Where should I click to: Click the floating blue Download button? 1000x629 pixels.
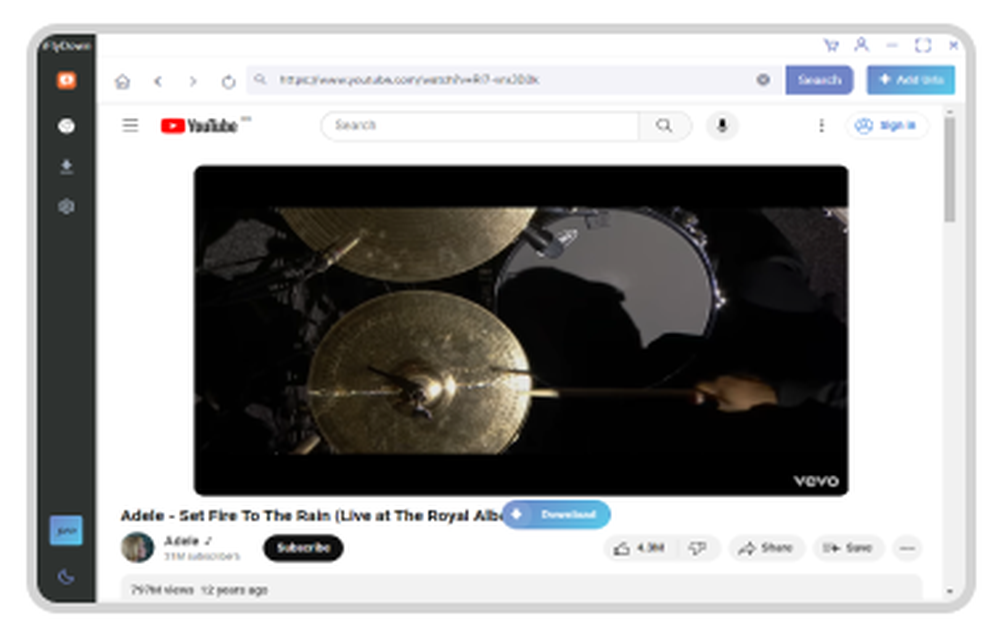point(556,514)
